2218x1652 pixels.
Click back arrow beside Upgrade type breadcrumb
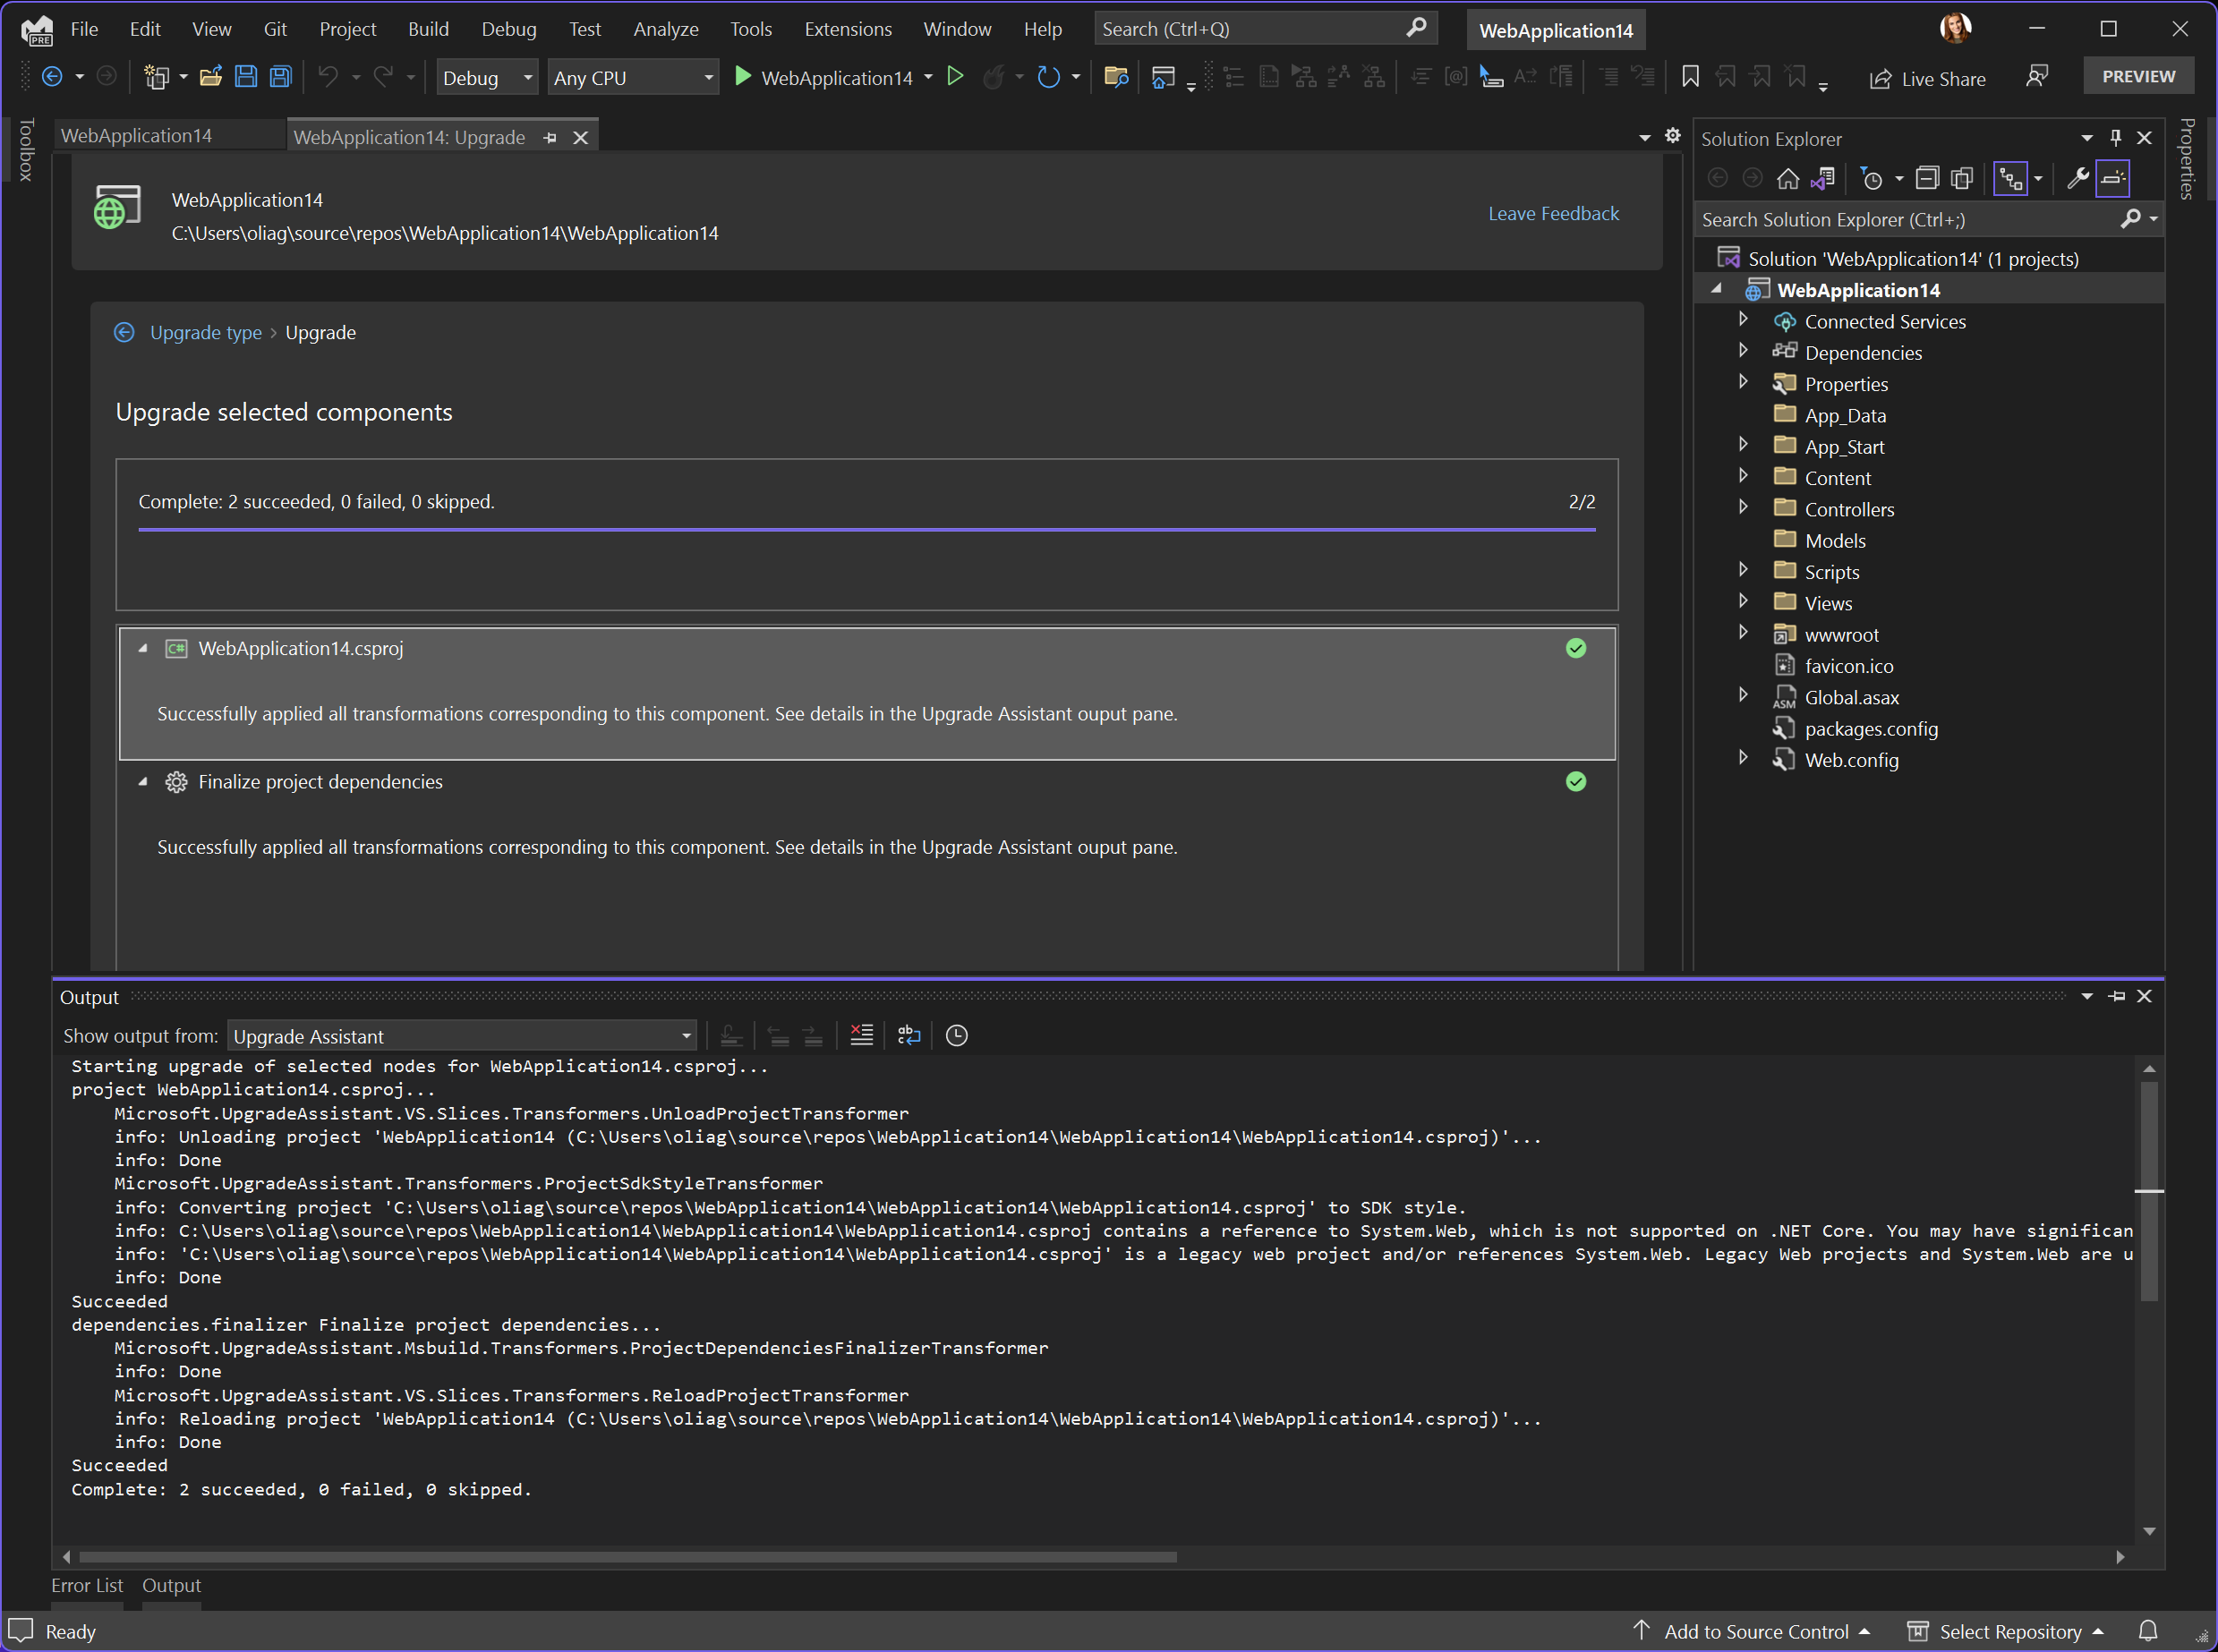124,332
